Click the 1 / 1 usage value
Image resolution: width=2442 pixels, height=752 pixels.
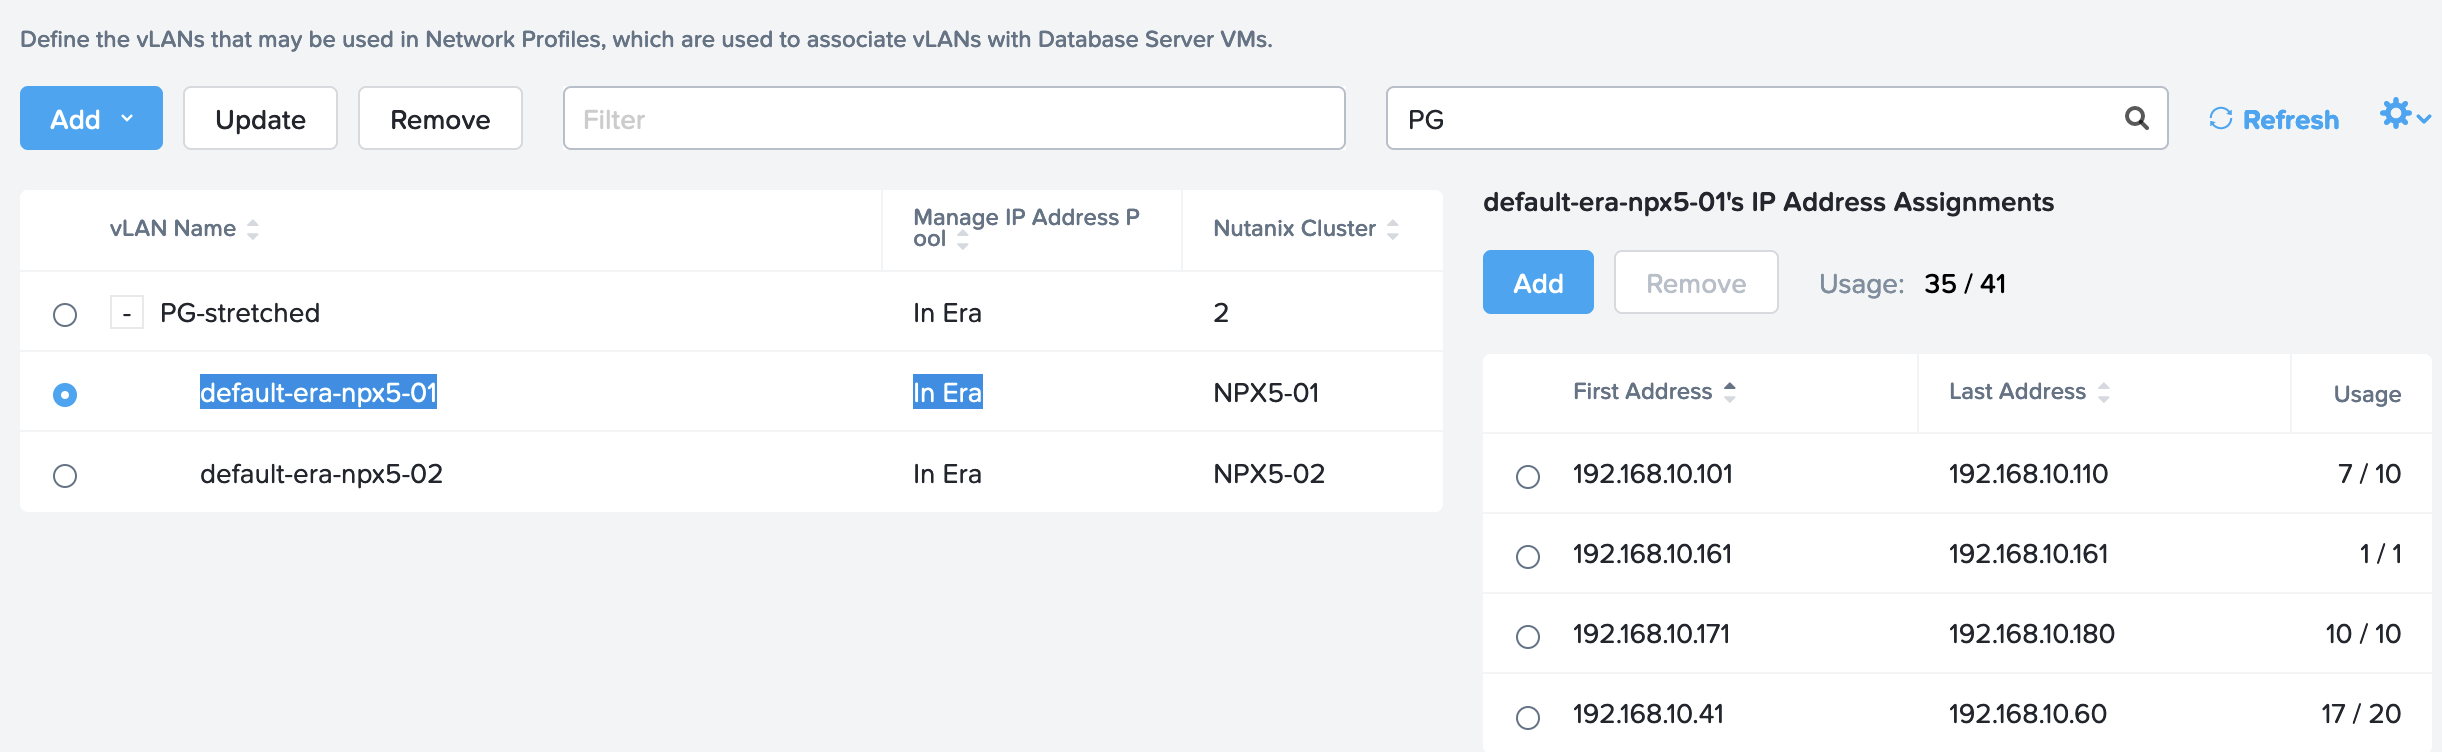[2381, 553]
